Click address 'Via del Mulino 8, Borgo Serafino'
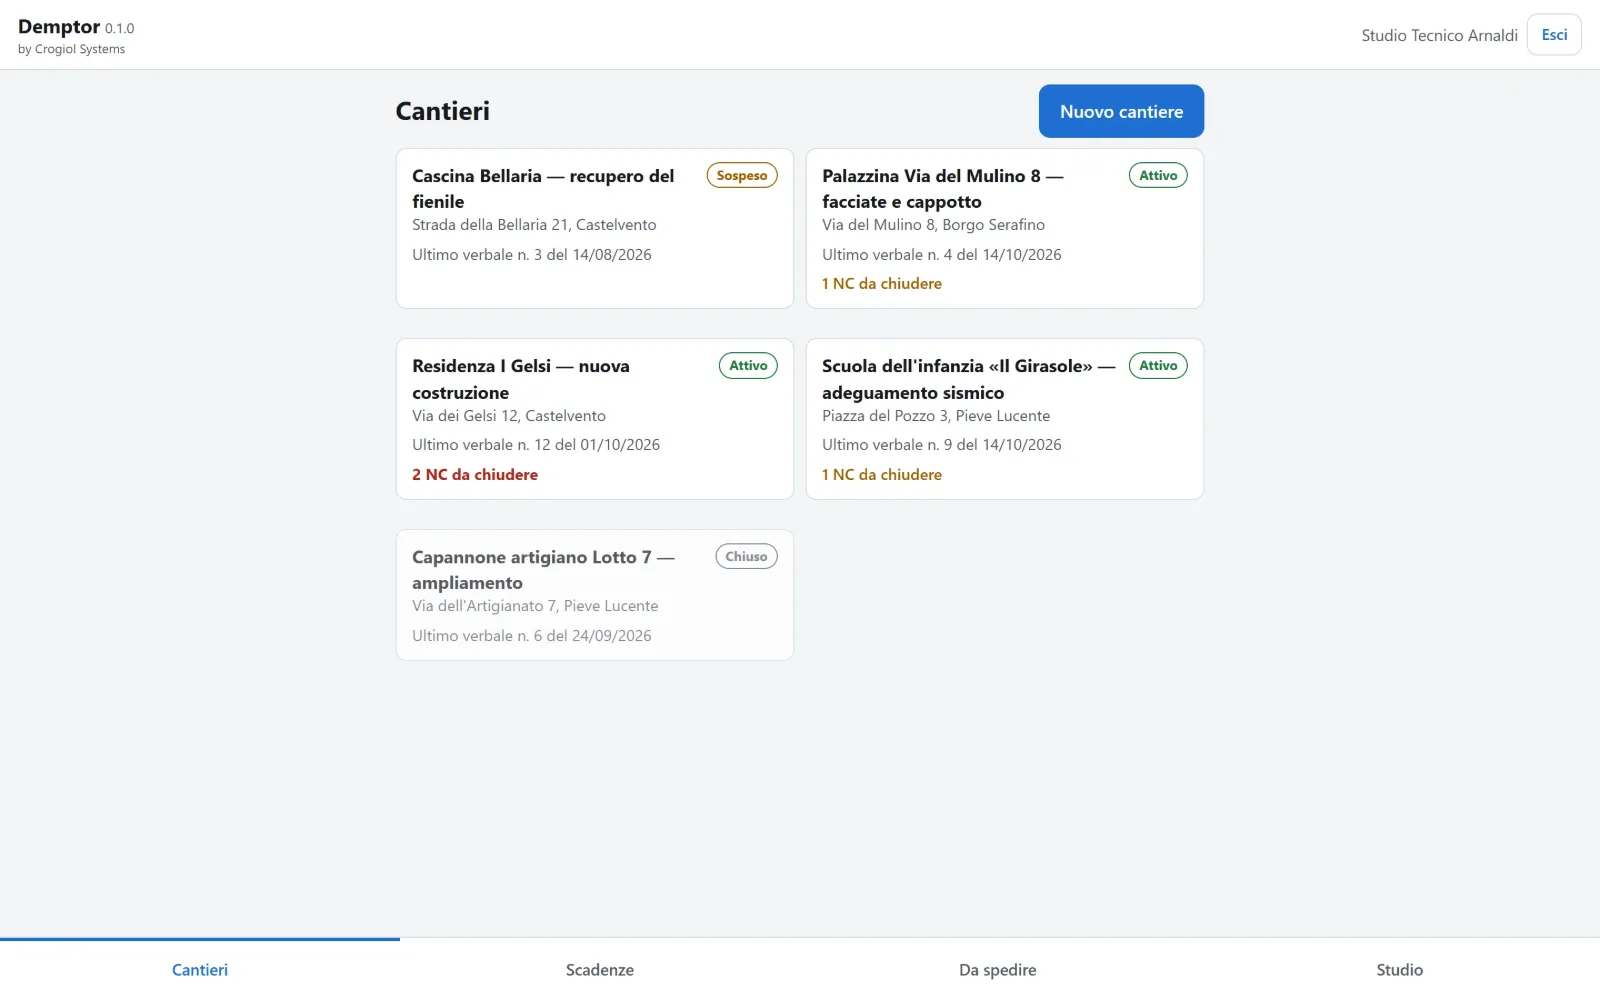This screenshot has width=1600, height=1000. point(933,225)
